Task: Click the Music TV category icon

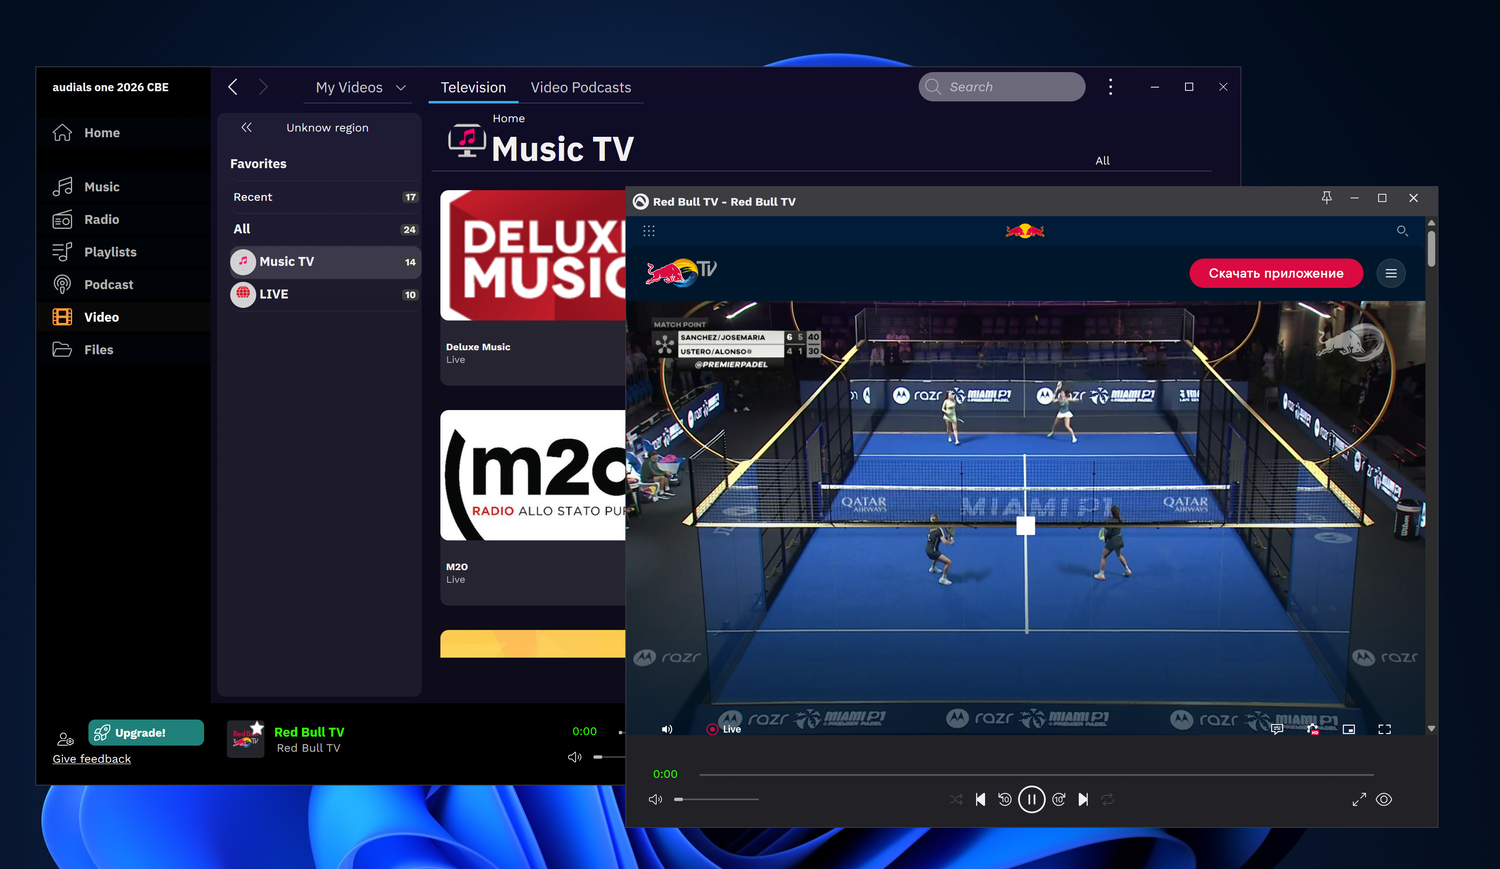Action: [x=243, y=262]
